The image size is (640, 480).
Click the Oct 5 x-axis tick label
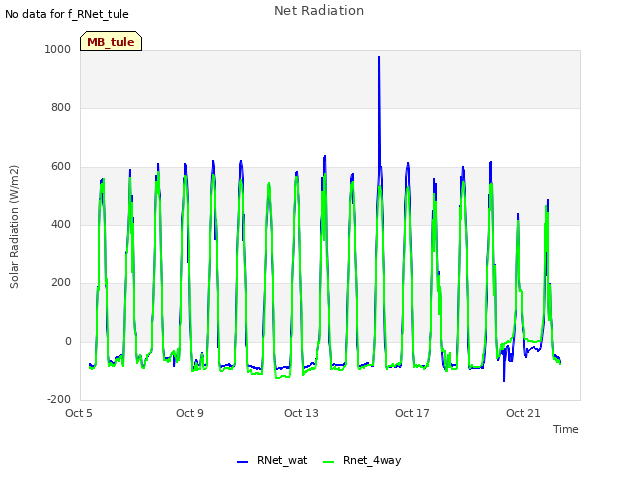click(79, 413)
